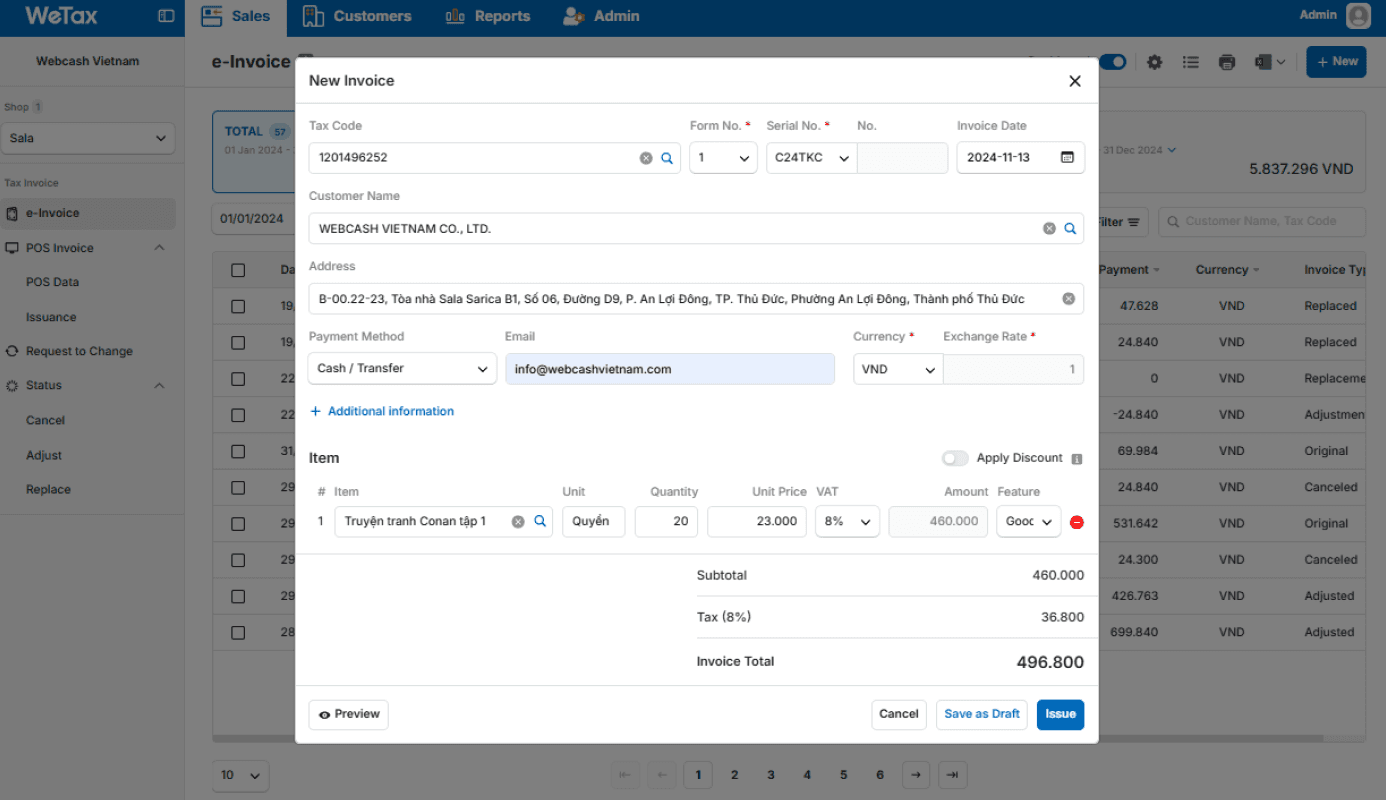Enable the Apply Discount switch
Viewport: 1386px width, 800px height.
[x=955, y=458]
